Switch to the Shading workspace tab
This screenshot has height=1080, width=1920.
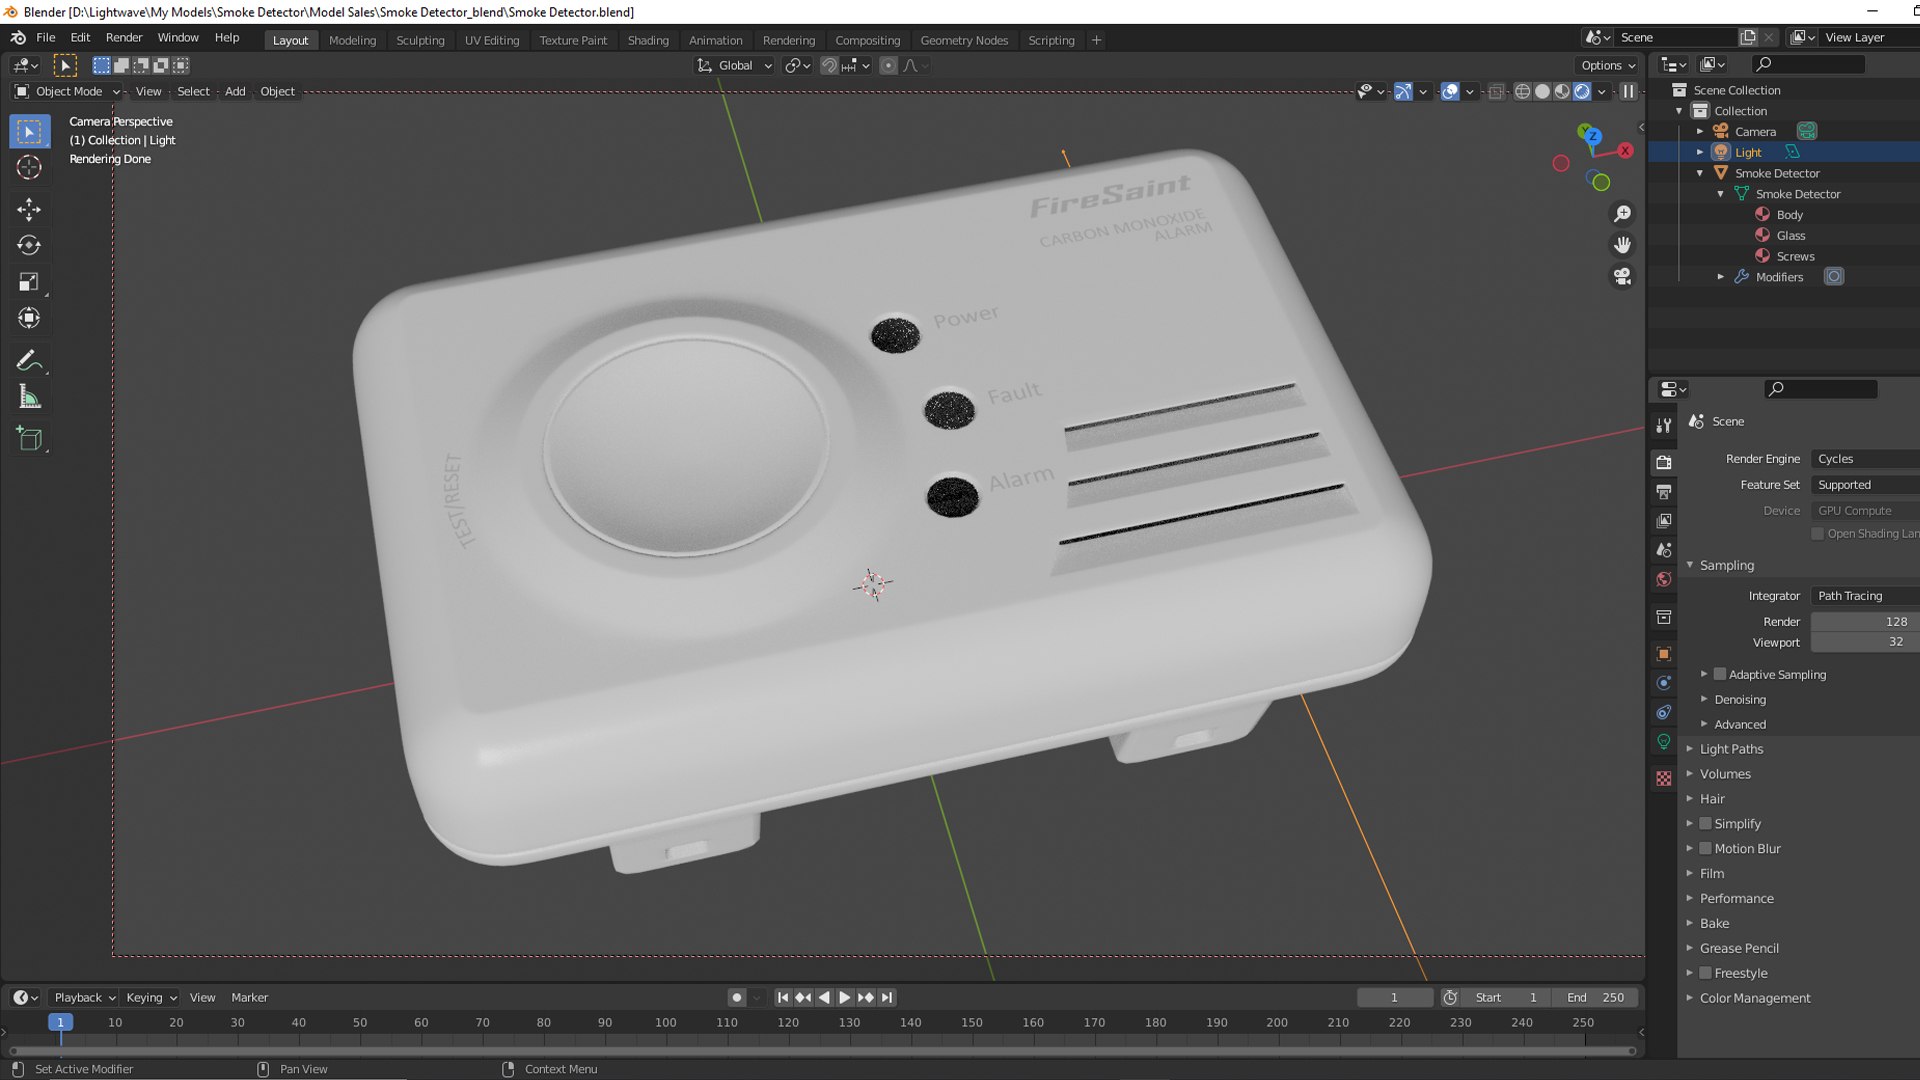648,40
